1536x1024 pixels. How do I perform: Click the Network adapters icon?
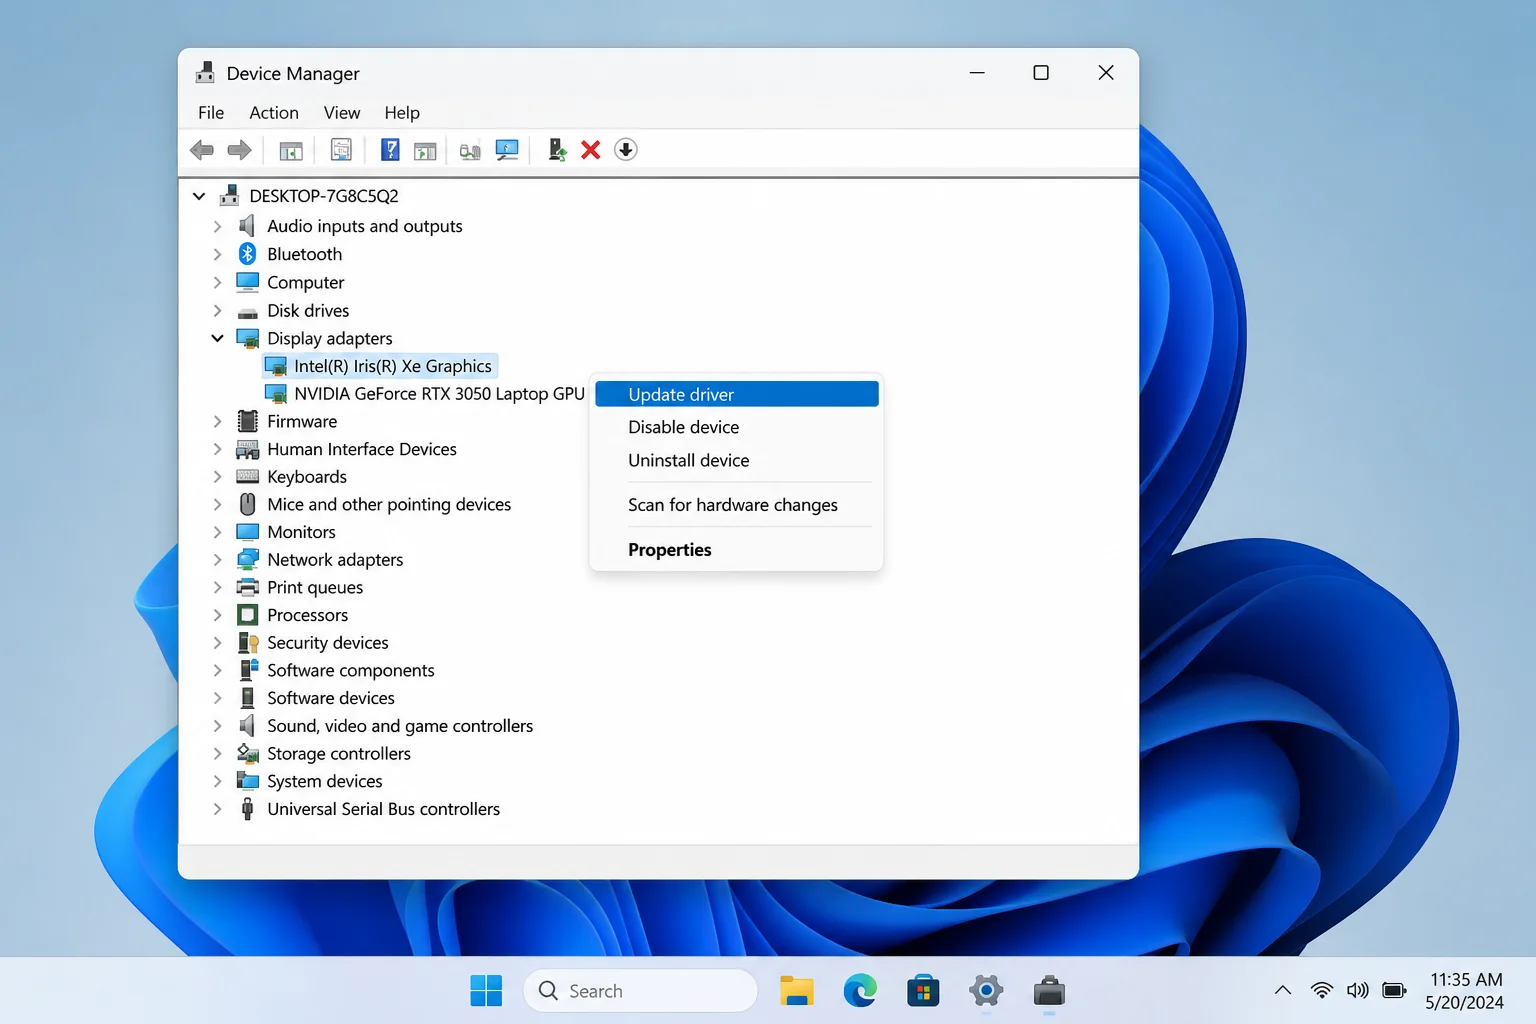tap(248, 560)
